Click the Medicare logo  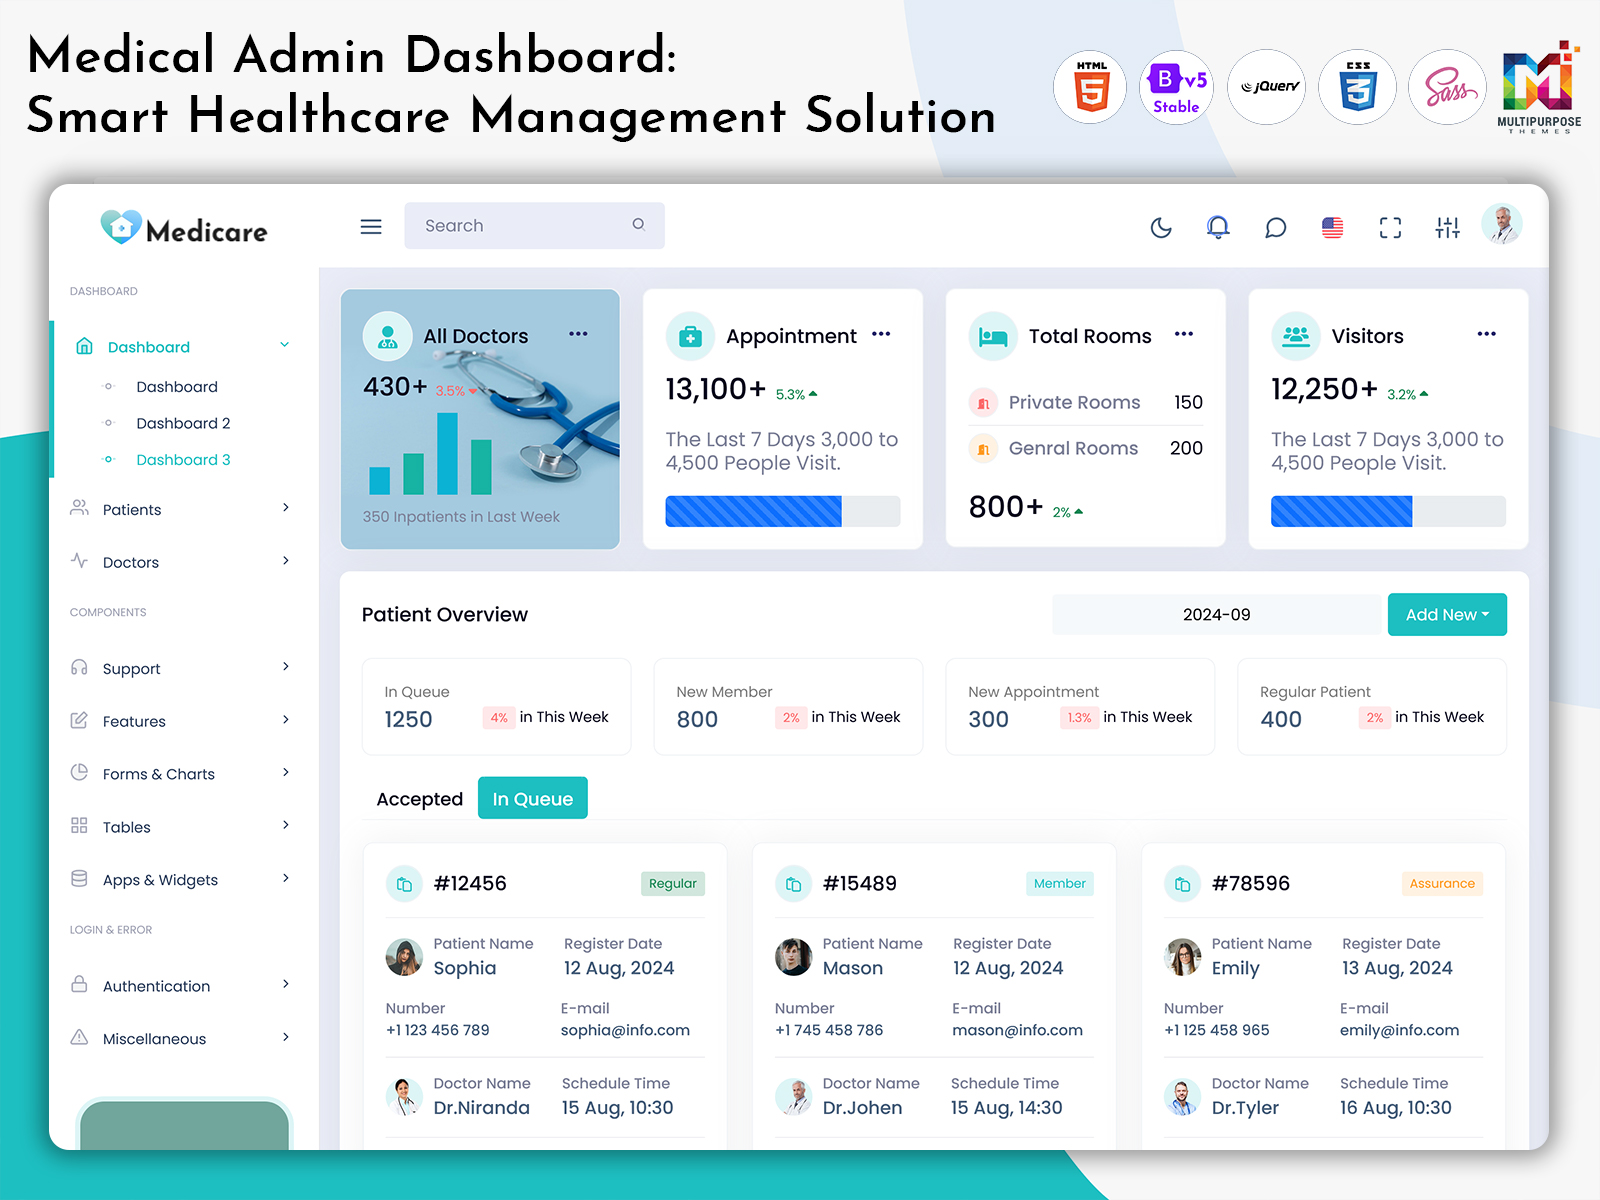pos(184,229)
